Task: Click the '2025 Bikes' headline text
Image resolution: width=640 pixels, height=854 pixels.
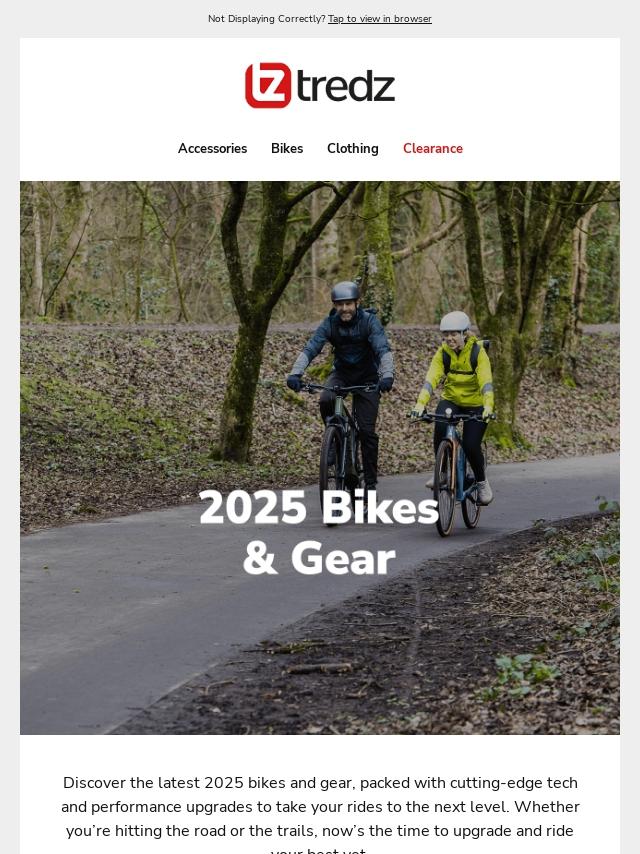Action: (x=319, y=508)
